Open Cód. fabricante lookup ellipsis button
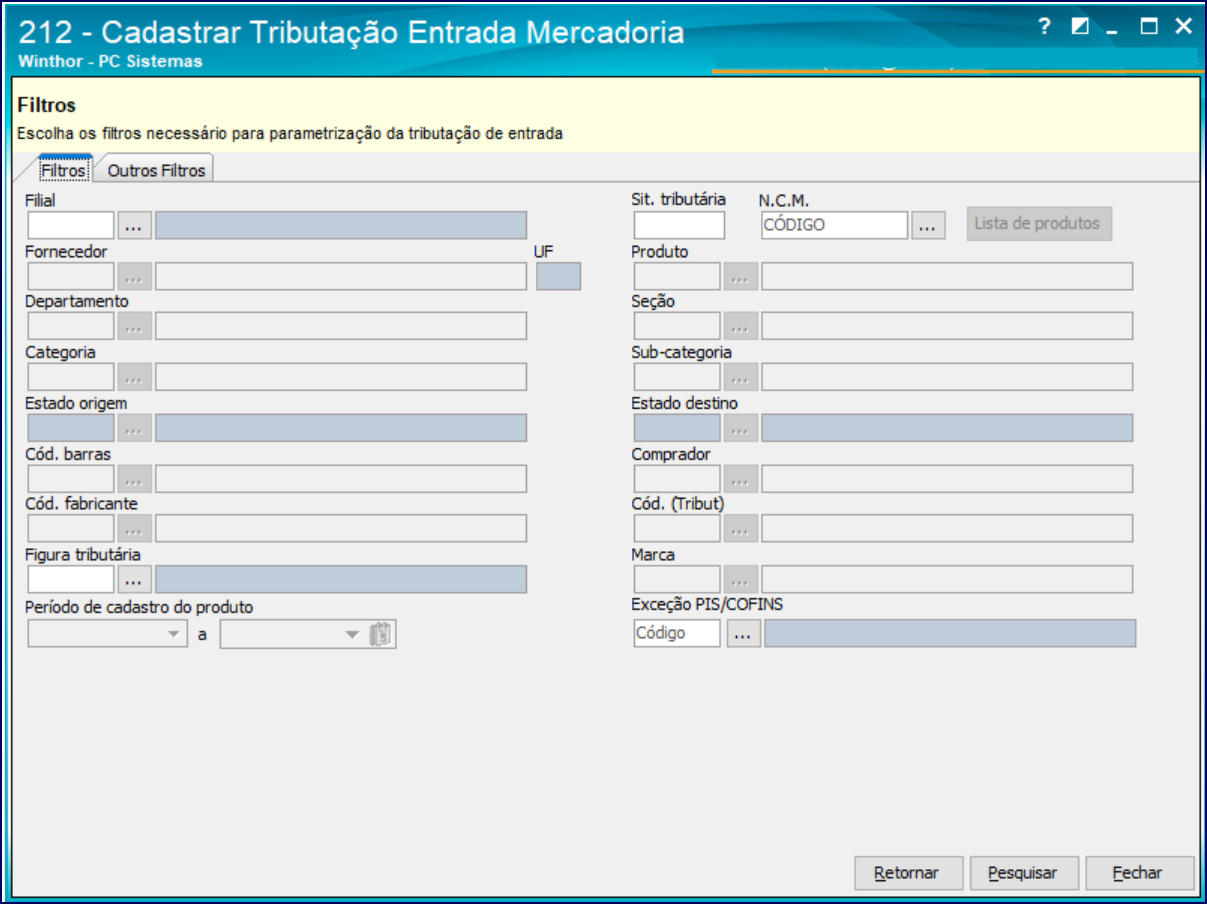The width and height of the screenshot is (1207, 904). pyautogui.click(x=135, y=528)
